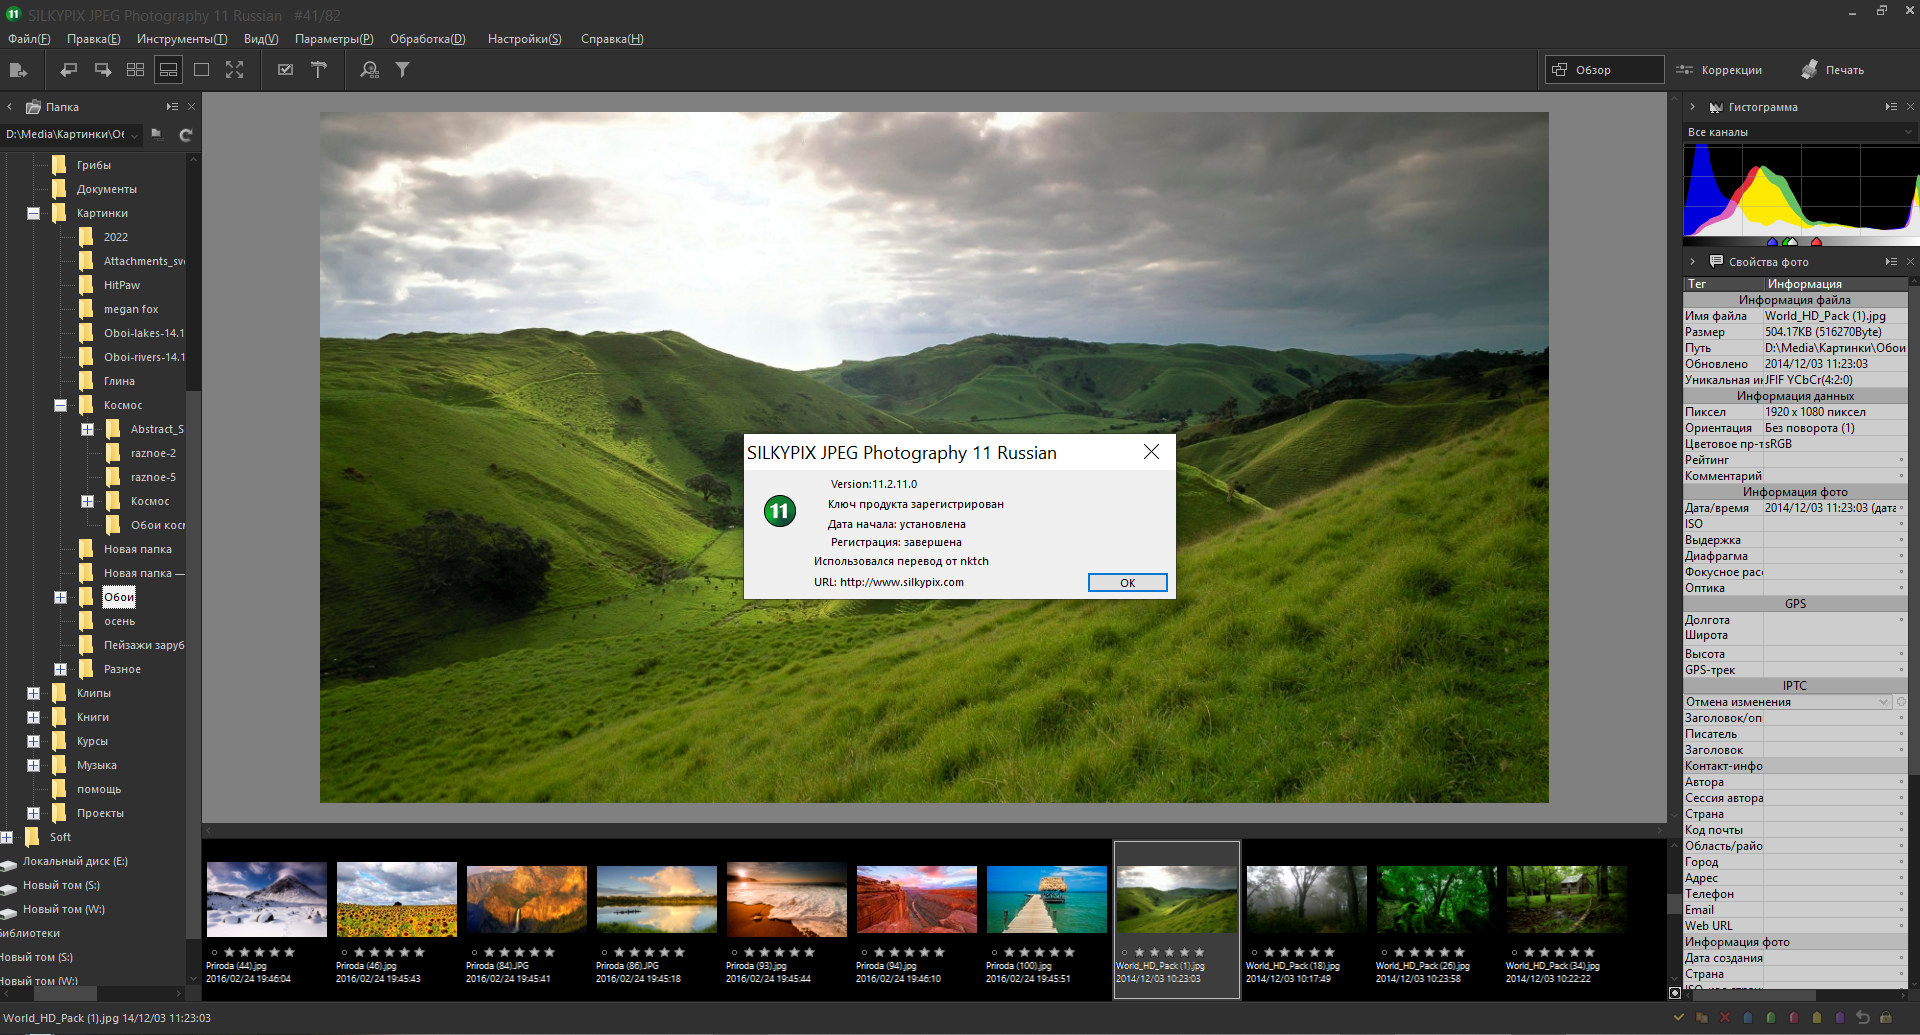Screen dimensions: 1920x1035
Task: Toggle selection mark on Priroda (44).jpg thumbnail
Action: tap(214, 953)
